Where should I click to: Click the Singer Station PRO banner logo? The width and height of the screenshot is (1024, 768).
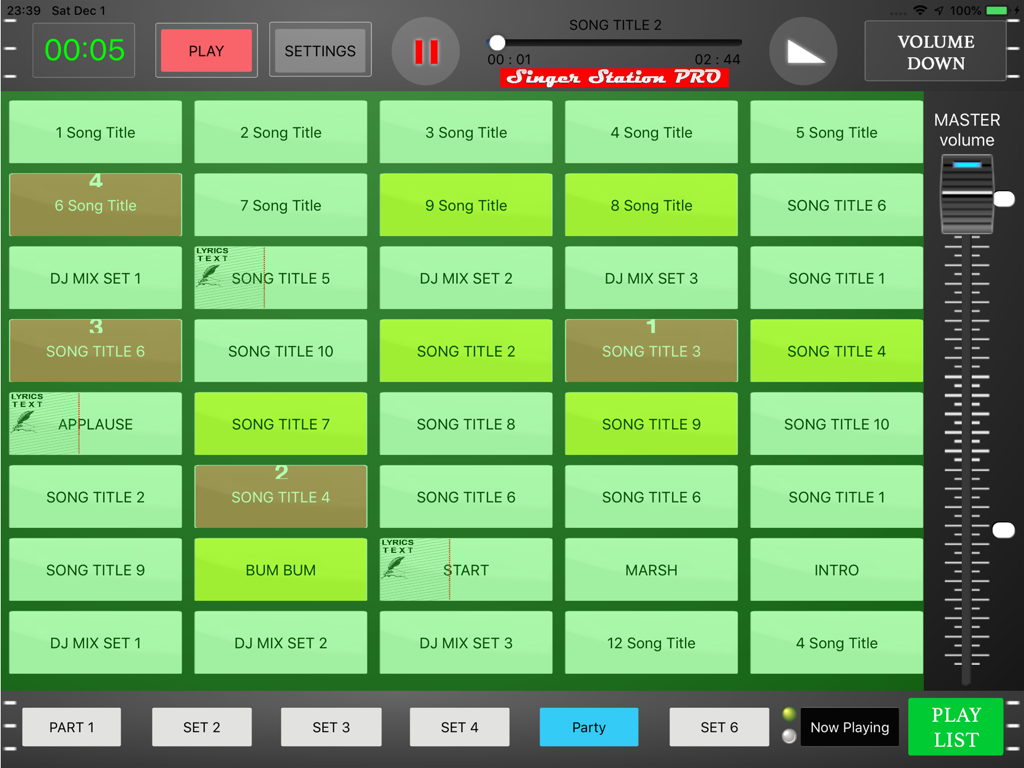(x=613, y=77)
